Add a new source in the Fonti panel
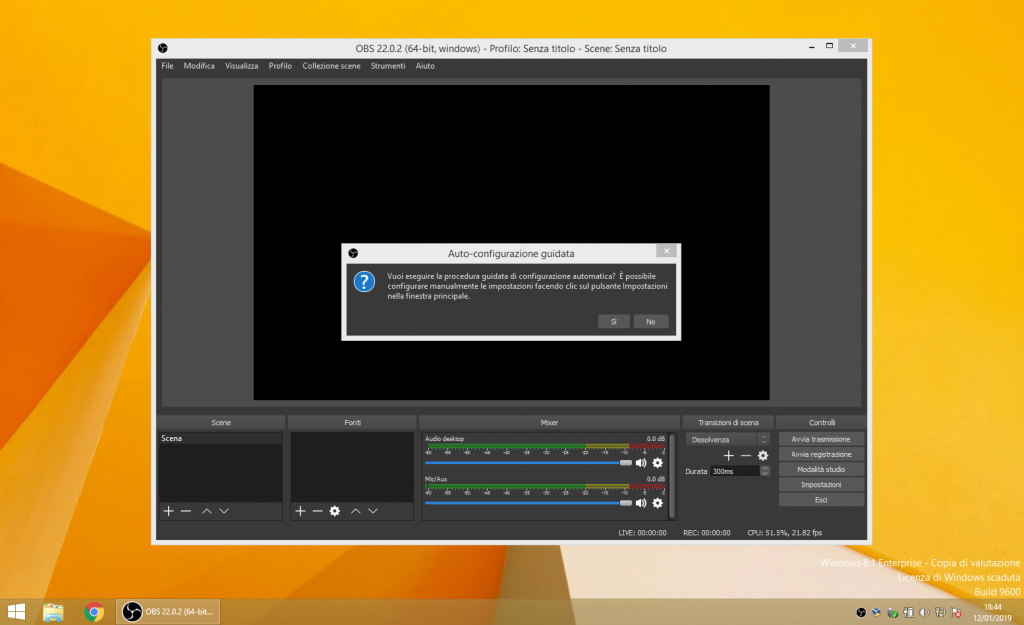Viewport: 1024px width, 625px height. pos(300,511)
